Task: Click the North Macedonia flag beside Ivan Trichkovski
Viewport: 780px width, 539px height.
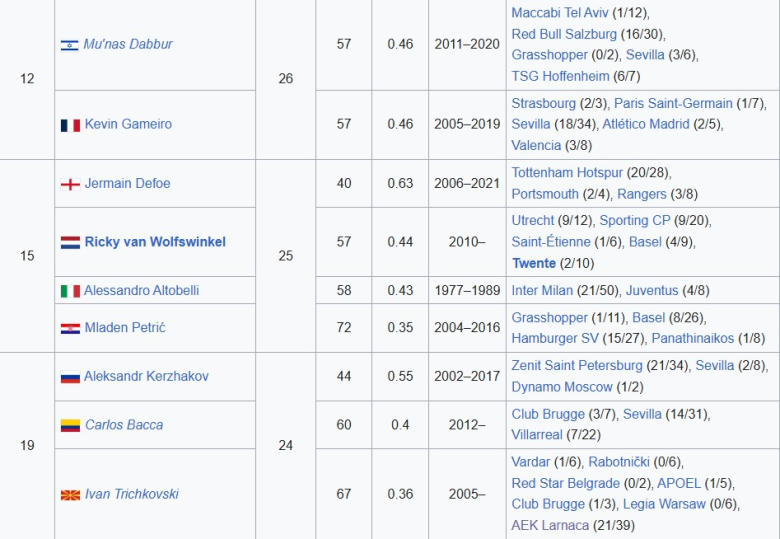Action: click(70, 495)
